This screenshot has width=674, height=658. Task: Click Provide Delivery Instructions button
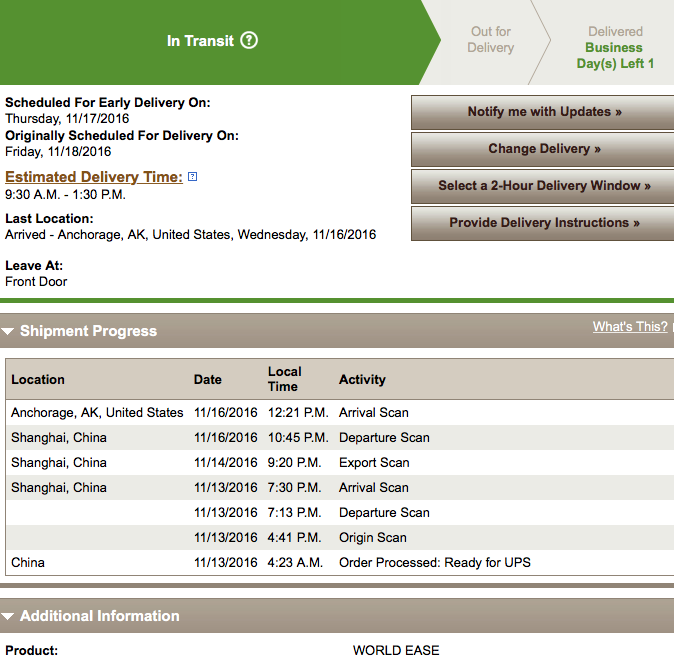tap(542, 223)
